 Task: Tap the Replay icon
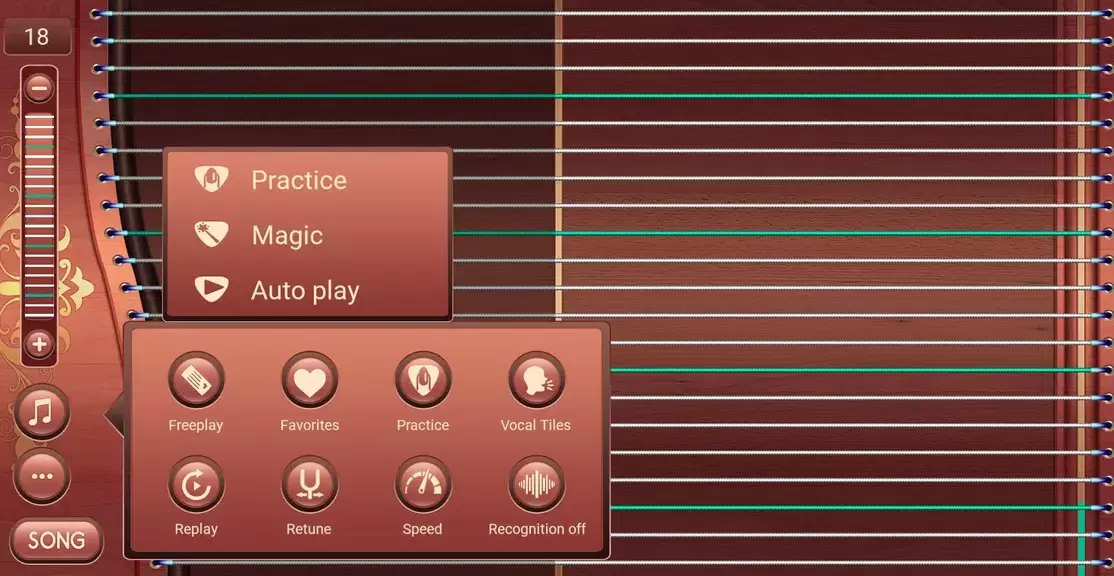(196, 485)
